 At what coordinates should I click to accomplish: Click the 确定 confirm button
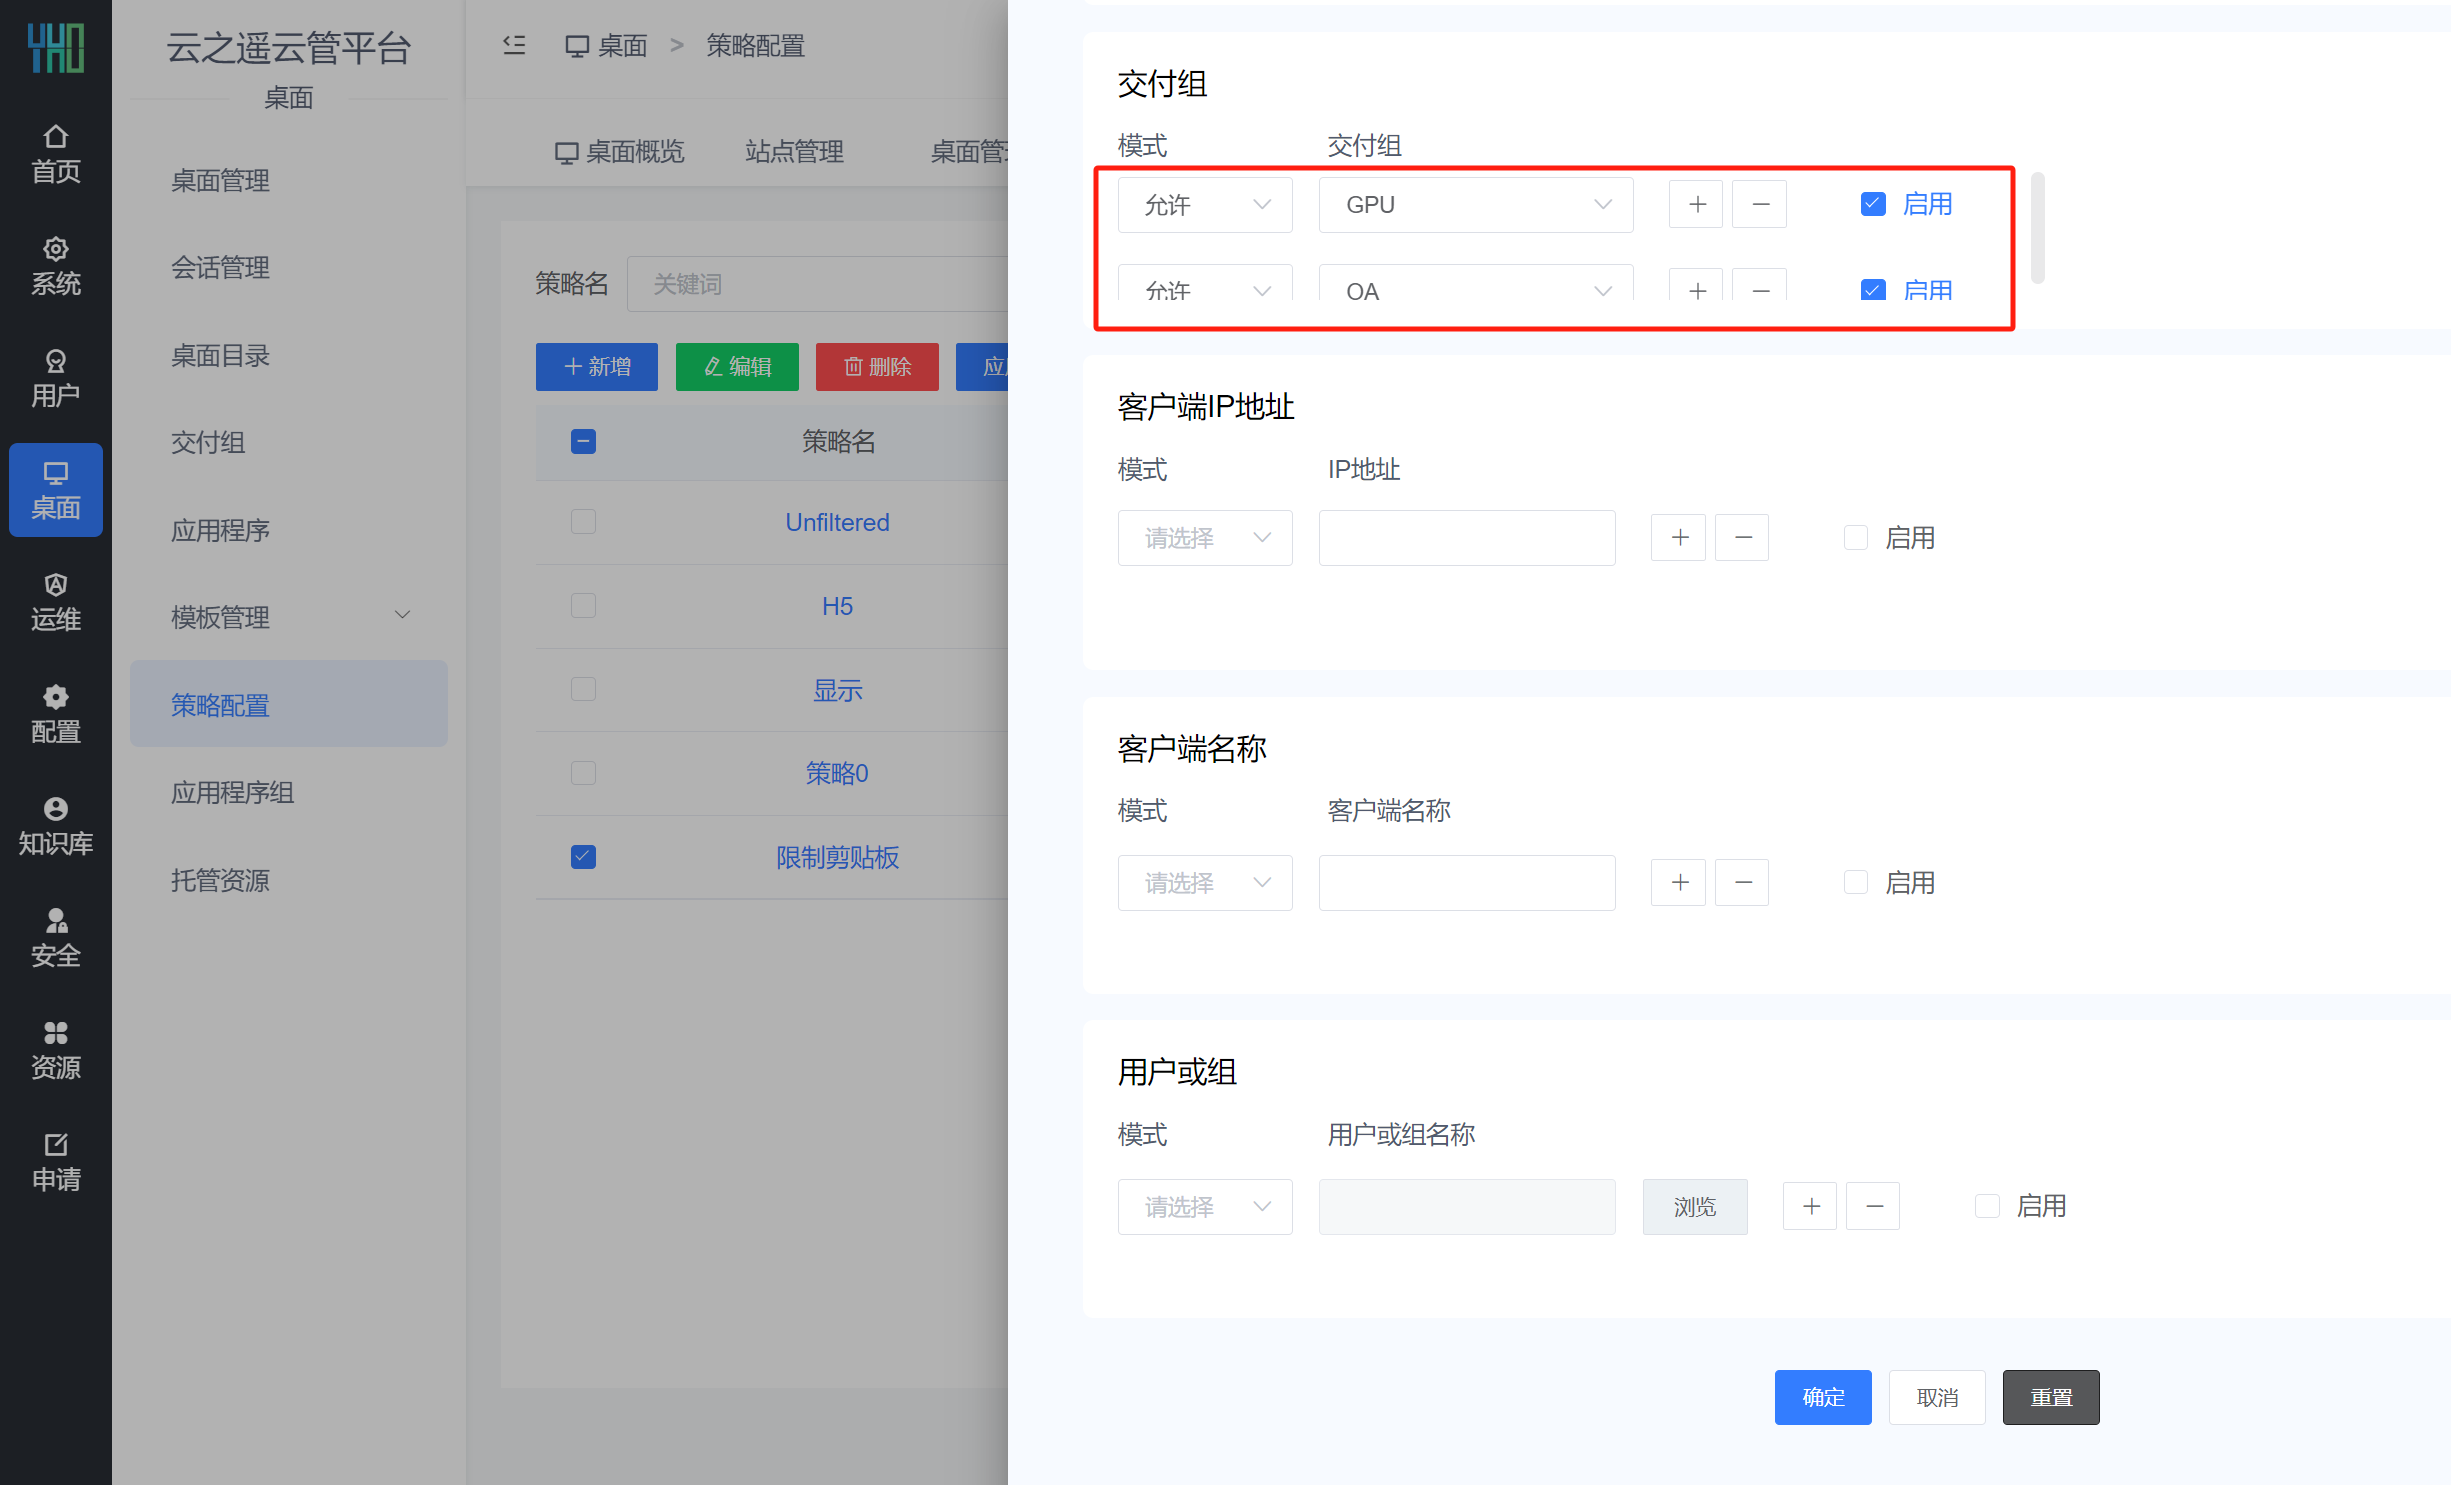[1823, 1397]
